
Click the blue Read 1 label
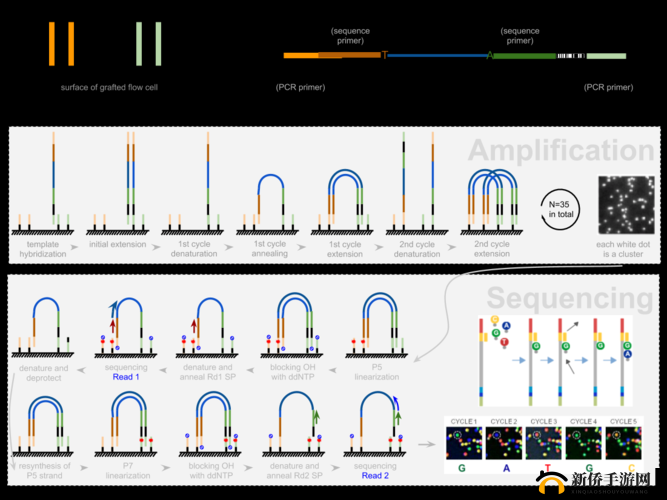[x=125, y=377]
